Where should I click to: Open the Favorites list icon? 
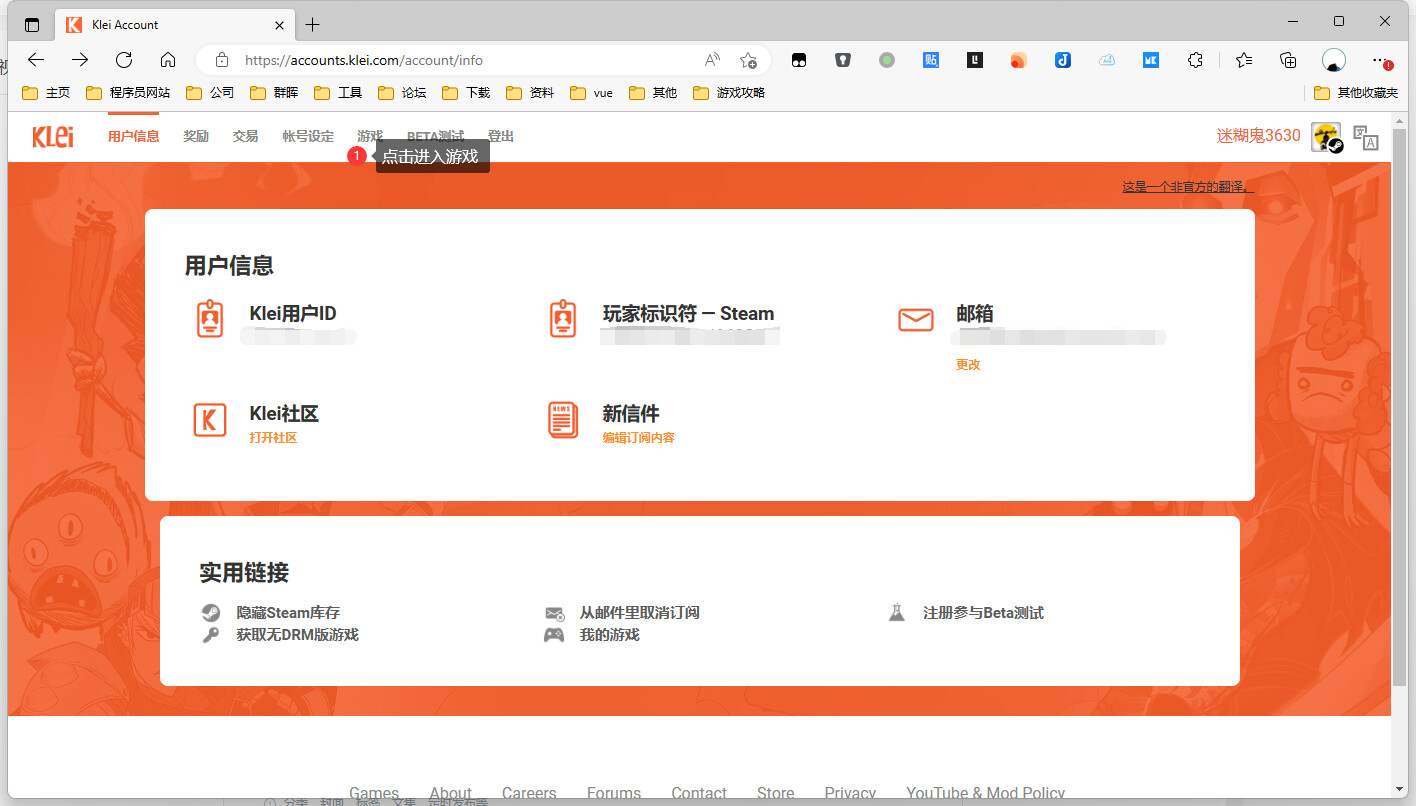pyautogui.click(x=1244, y=60)
